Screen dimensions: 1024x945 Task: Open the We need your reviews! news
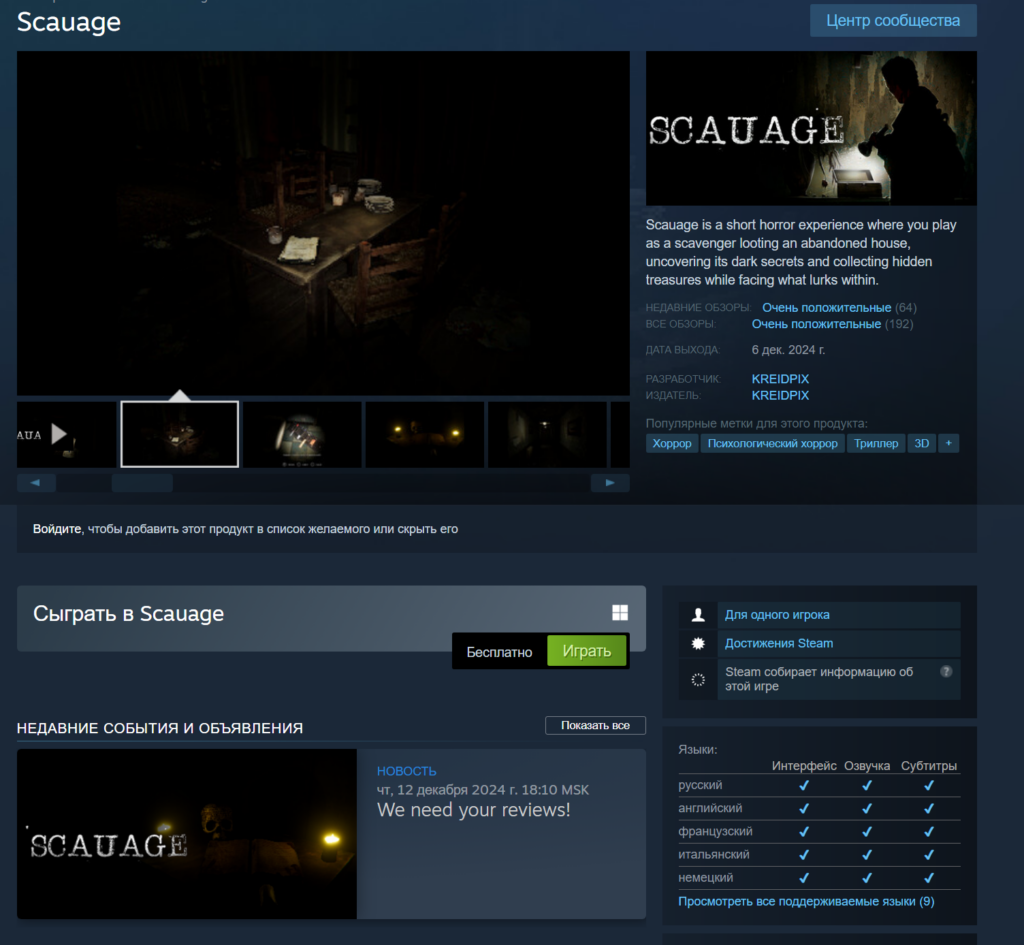[473, 810]
